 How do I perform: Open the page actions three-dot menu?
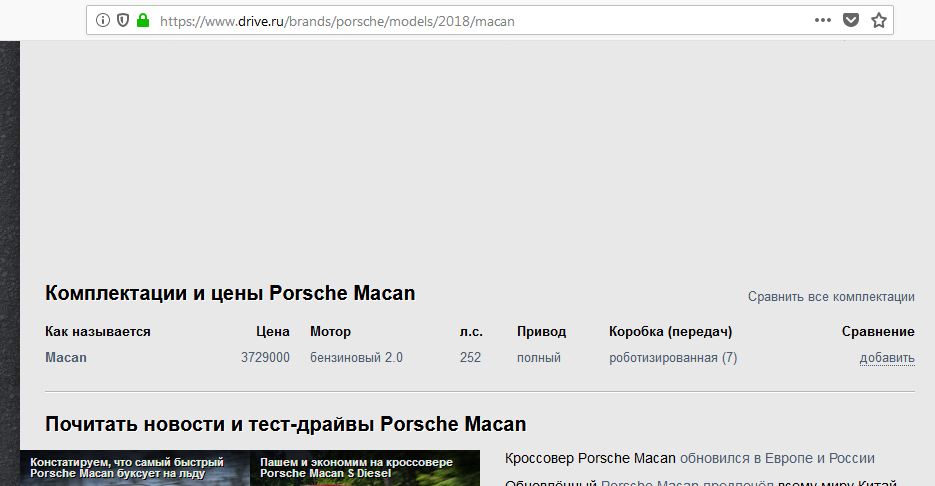(823, 20)
